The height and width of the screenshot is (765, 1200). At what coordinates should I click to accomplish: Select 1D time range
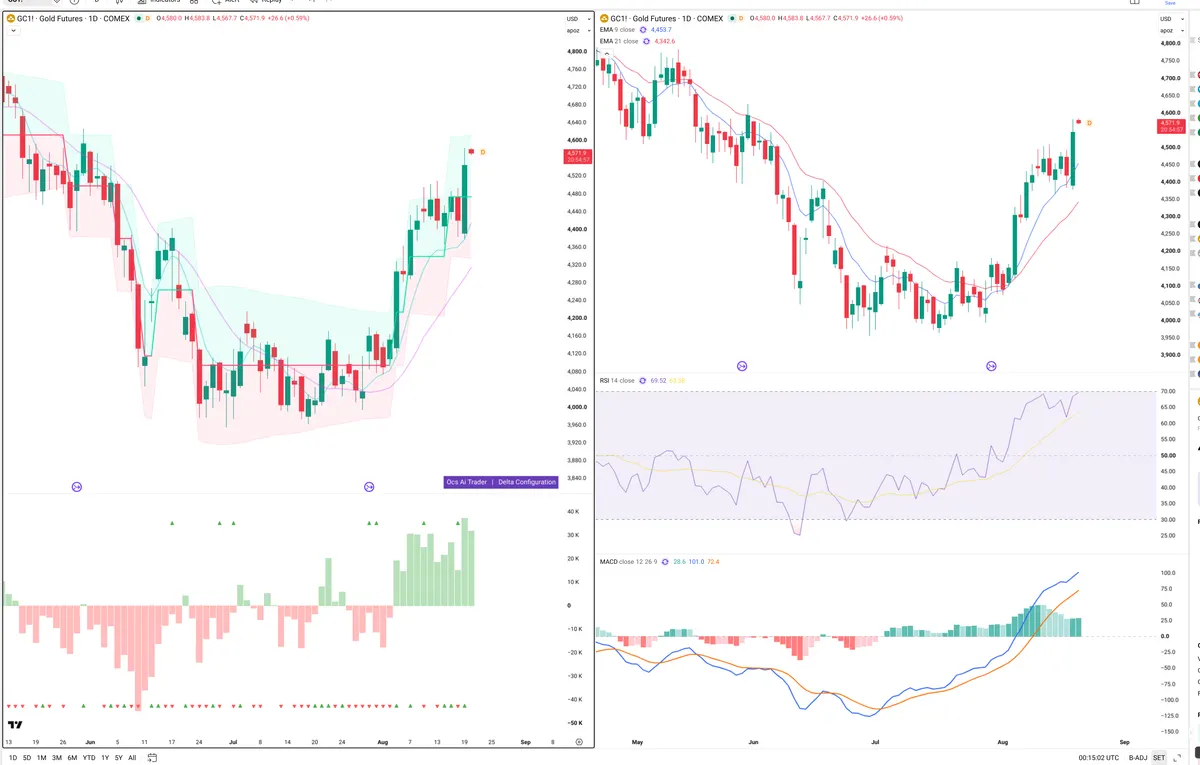coord(11,758)
